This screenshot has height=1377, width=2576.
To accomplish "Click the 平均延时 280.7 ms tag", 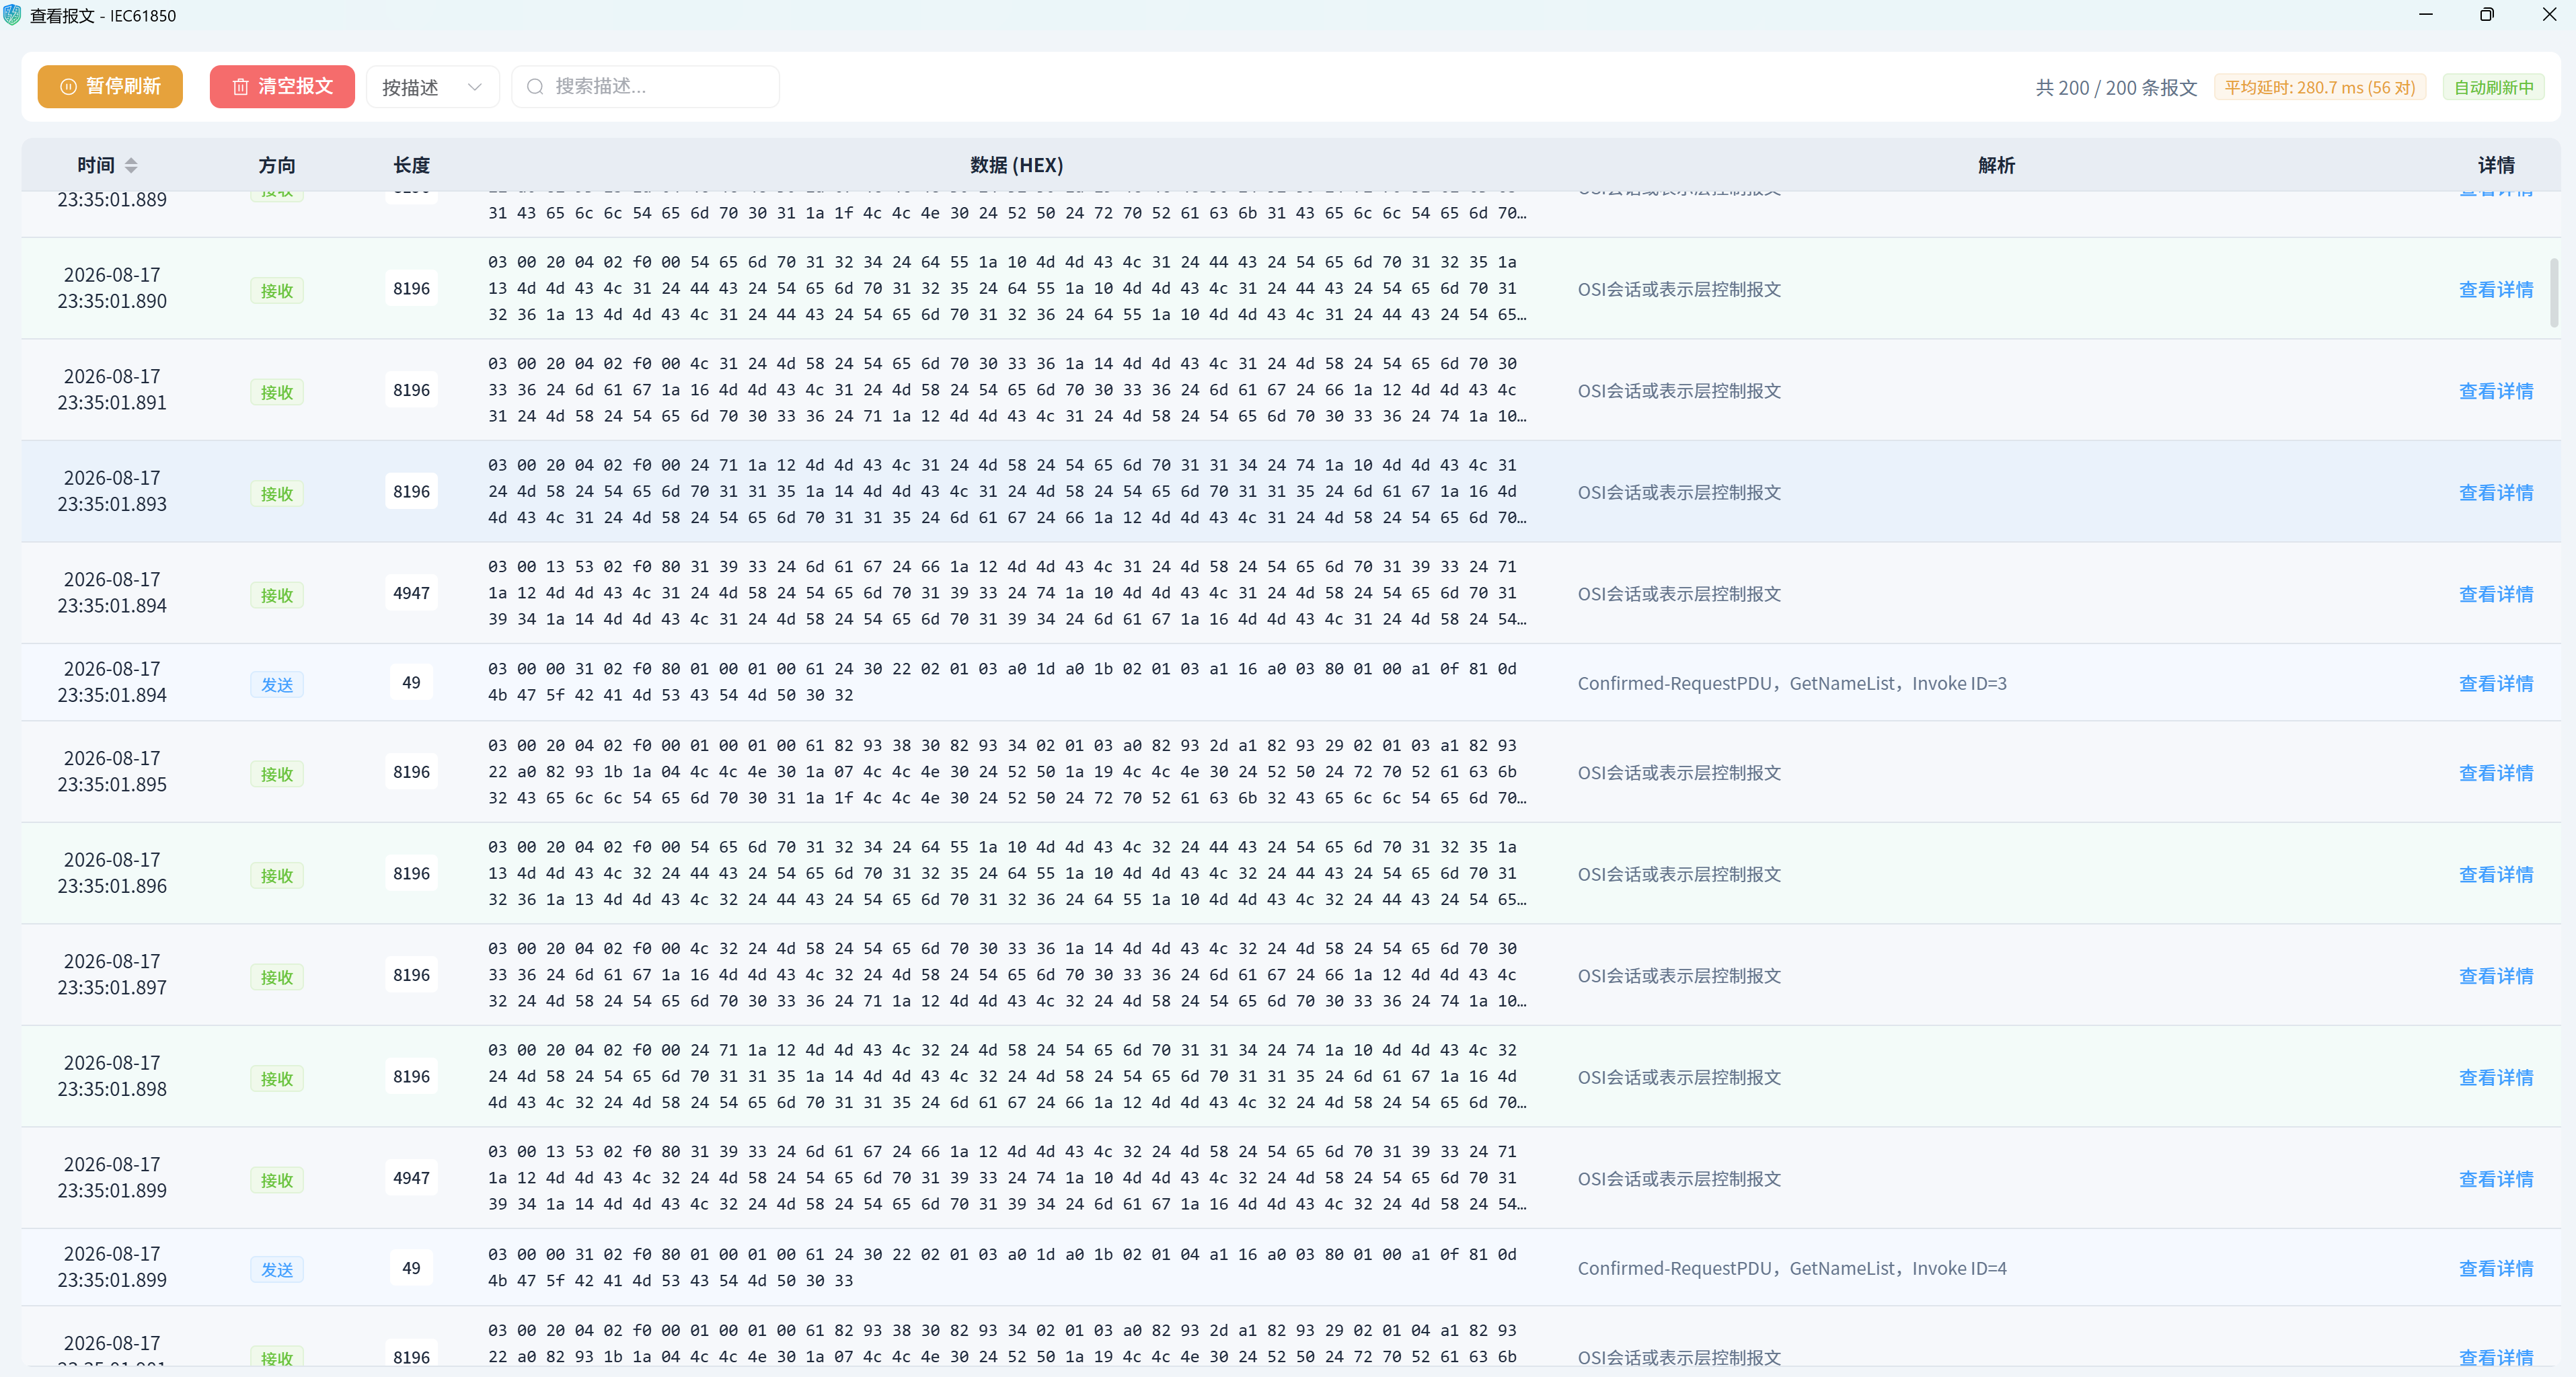I will point(2319,87).
